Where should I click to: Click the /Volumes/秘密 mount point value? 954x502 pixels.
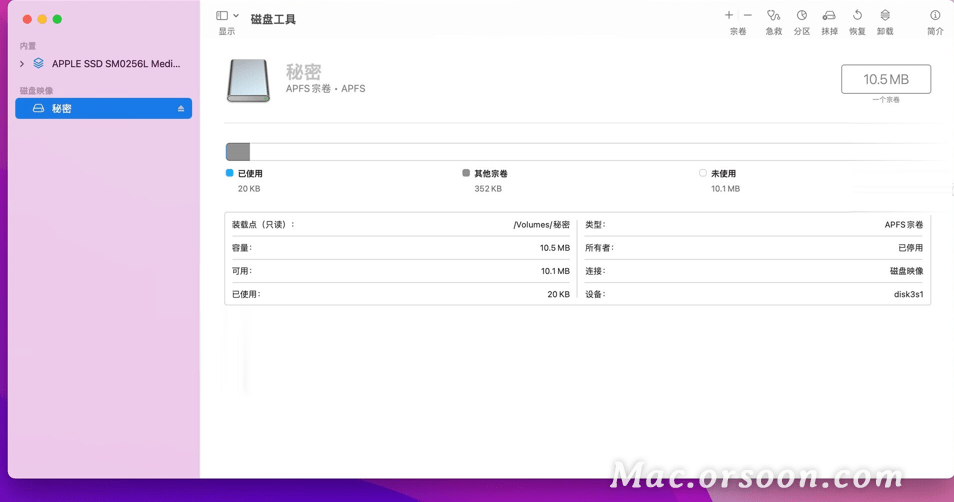click(x=541, y=225)
